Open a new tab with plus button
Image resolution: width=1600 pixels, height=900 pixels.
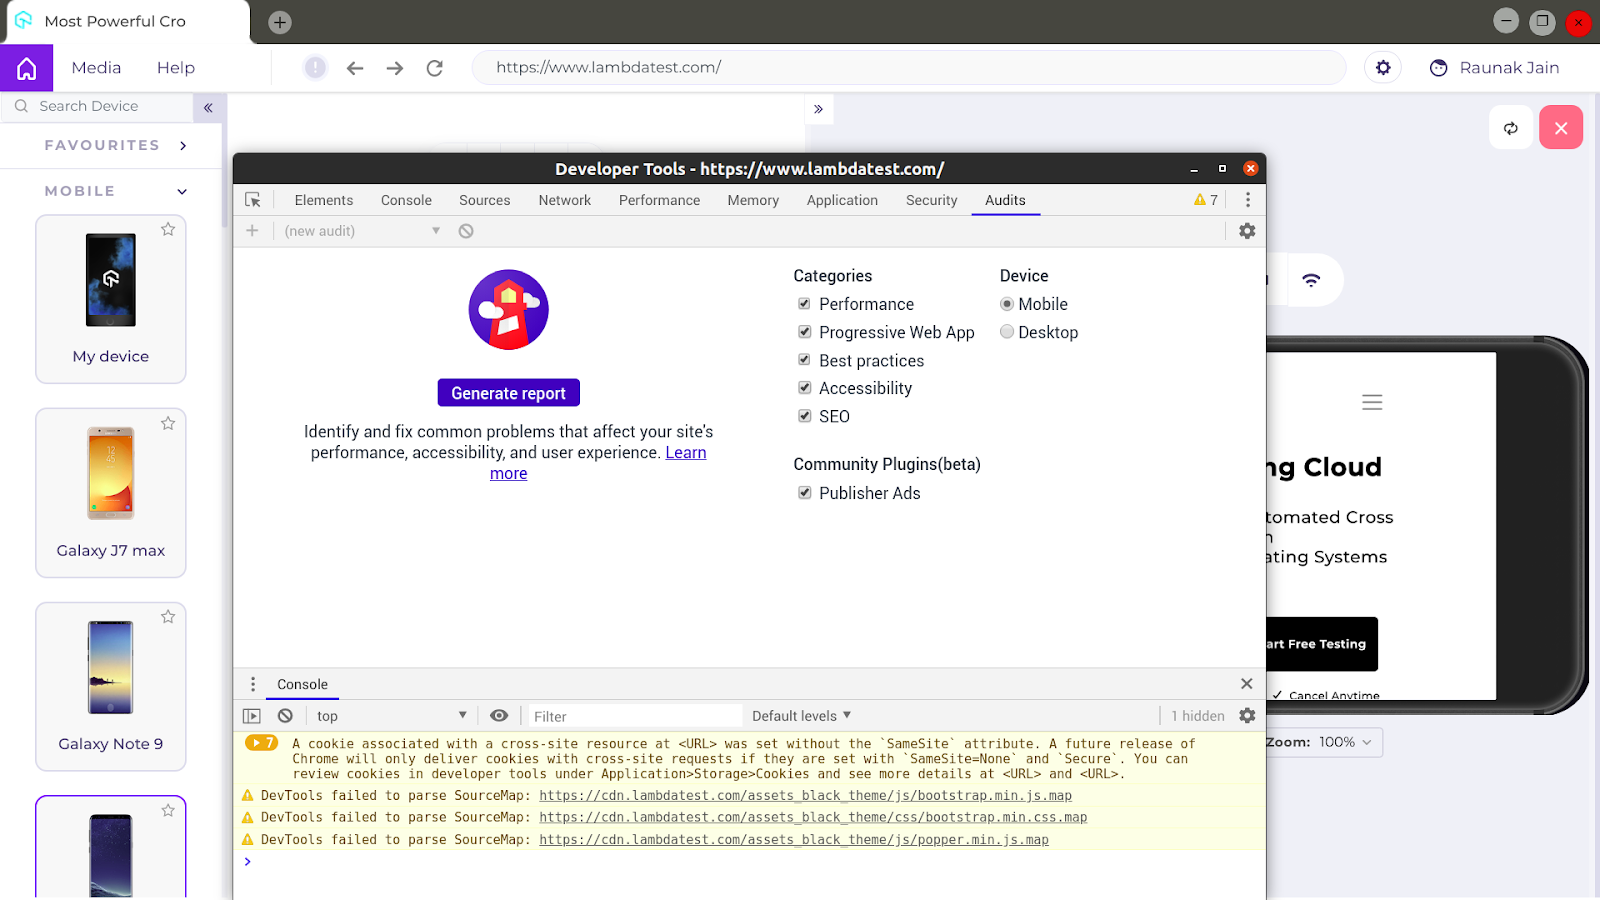pos(280,22)
